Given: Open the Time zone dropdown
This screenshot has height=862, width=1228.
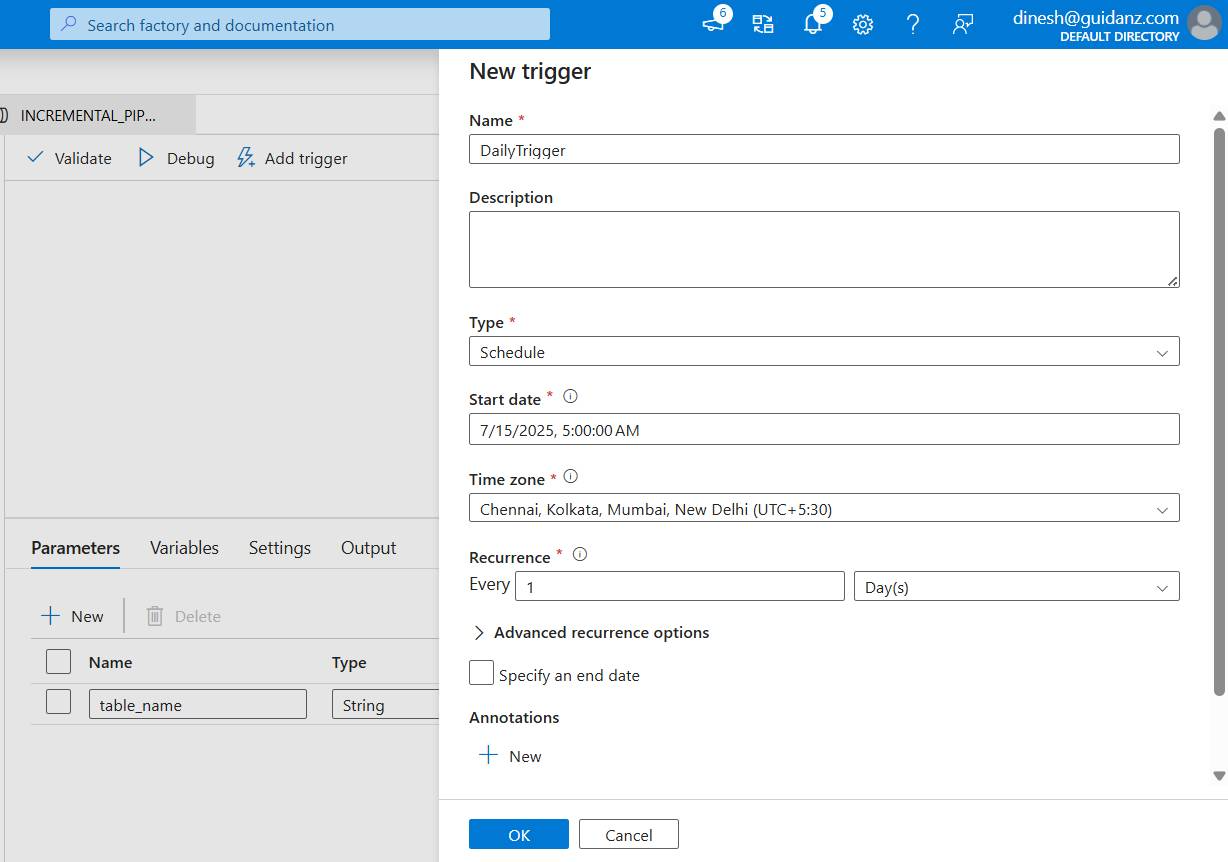Looking at the screenshot, I should [824, 508].
